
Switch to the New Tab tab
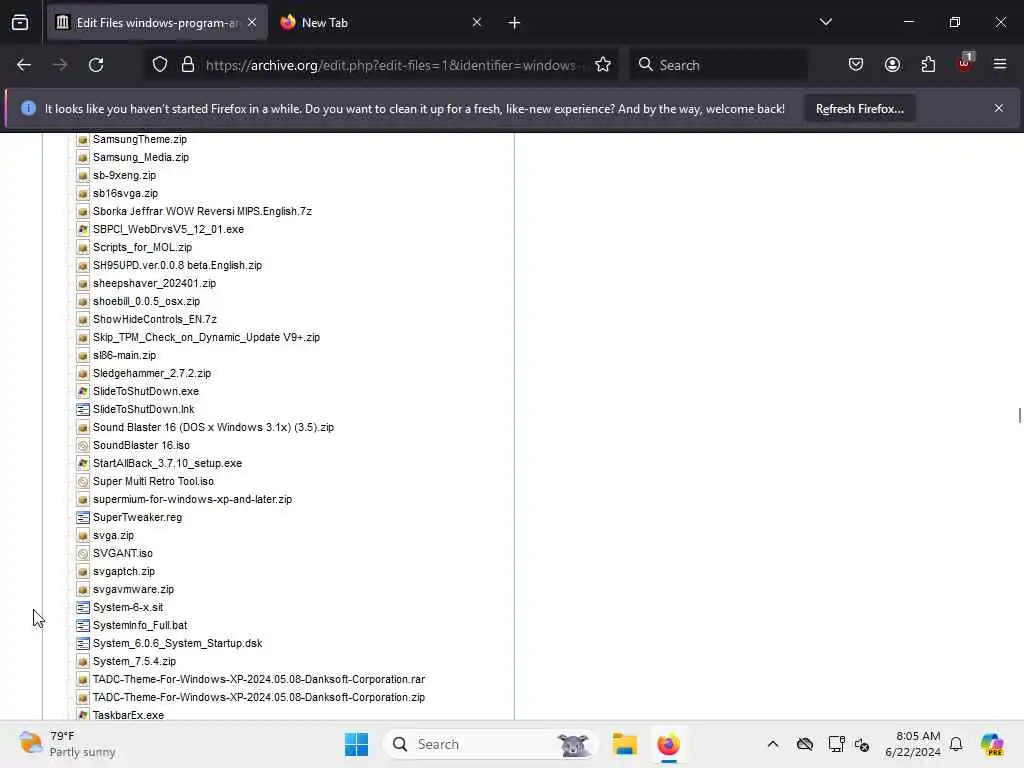[x=381, y=23]
